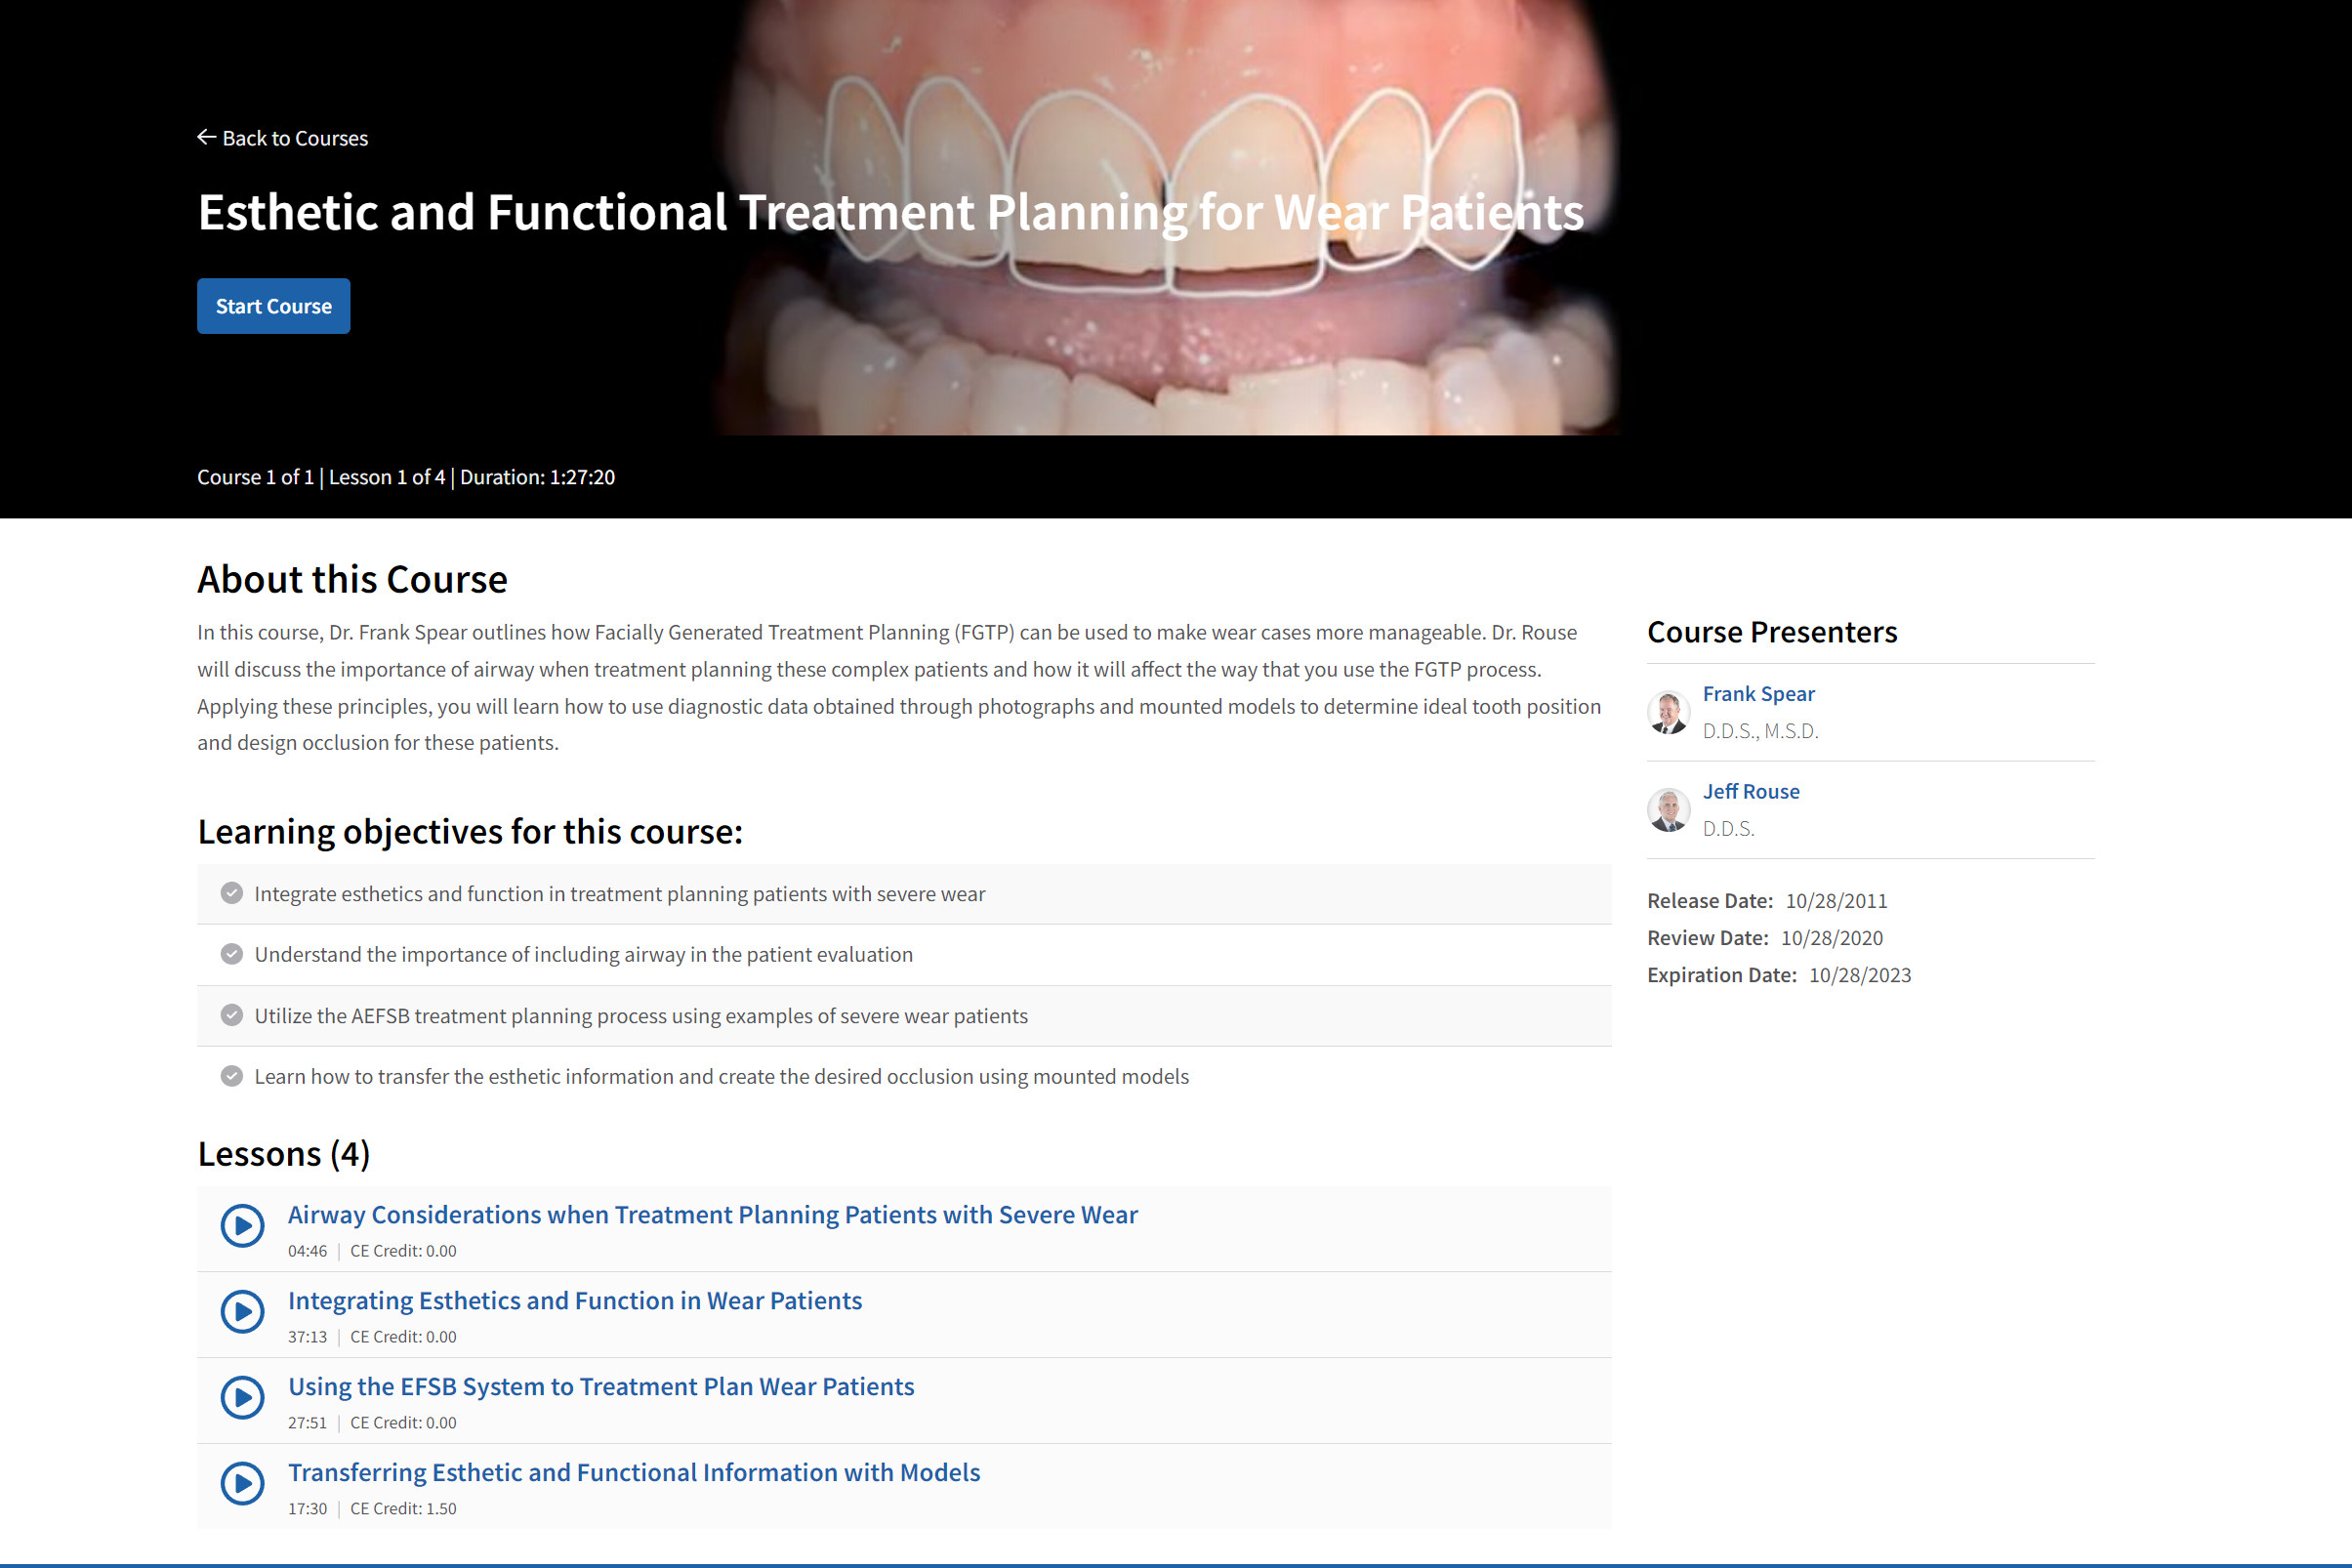The width and height of the screenshot is (2352, 1568).
Task: Click Frank Spear's avatar photo
Action: pyautogui.click(x=1668, y=712)
